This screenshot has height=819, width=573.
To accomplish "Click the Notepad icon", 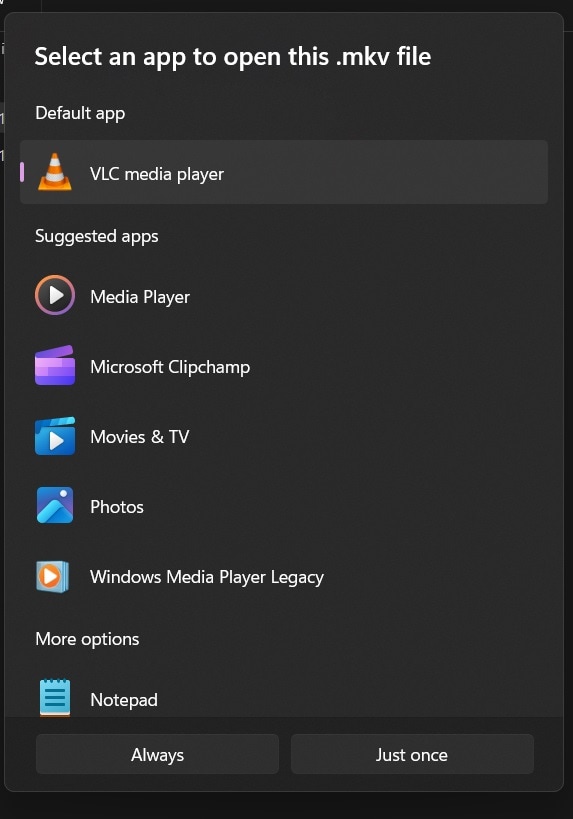I will [x=55, y=698].
